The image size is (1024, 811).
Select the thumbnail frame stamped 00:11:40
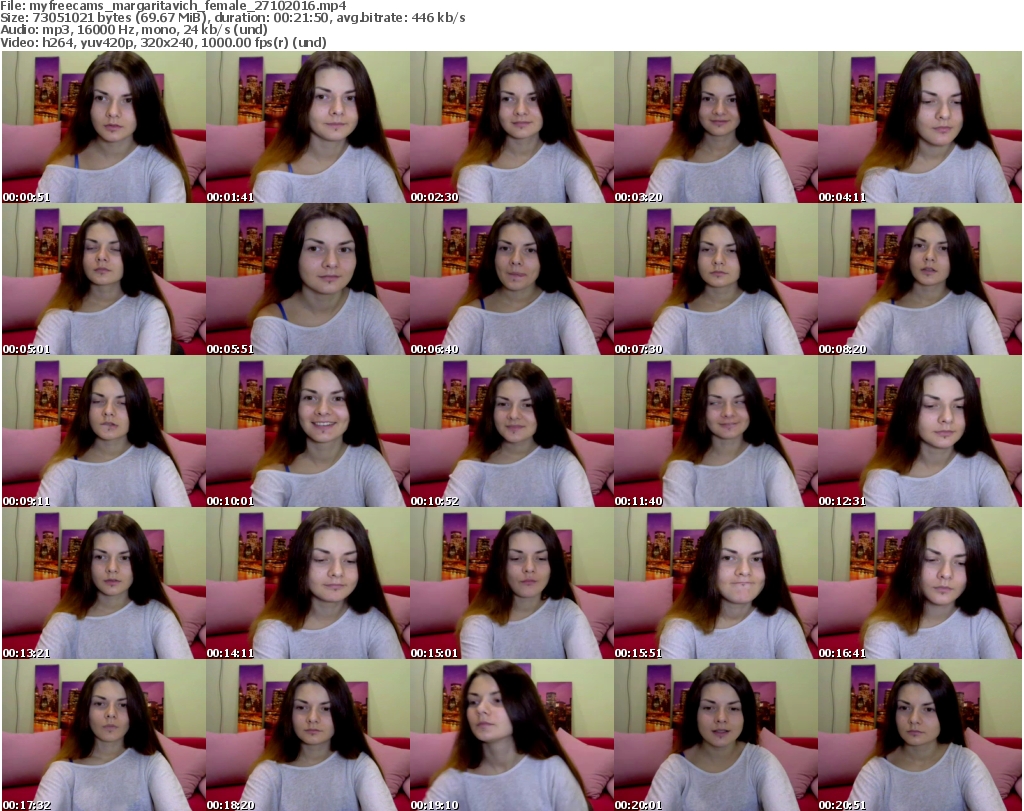point(715,431)
